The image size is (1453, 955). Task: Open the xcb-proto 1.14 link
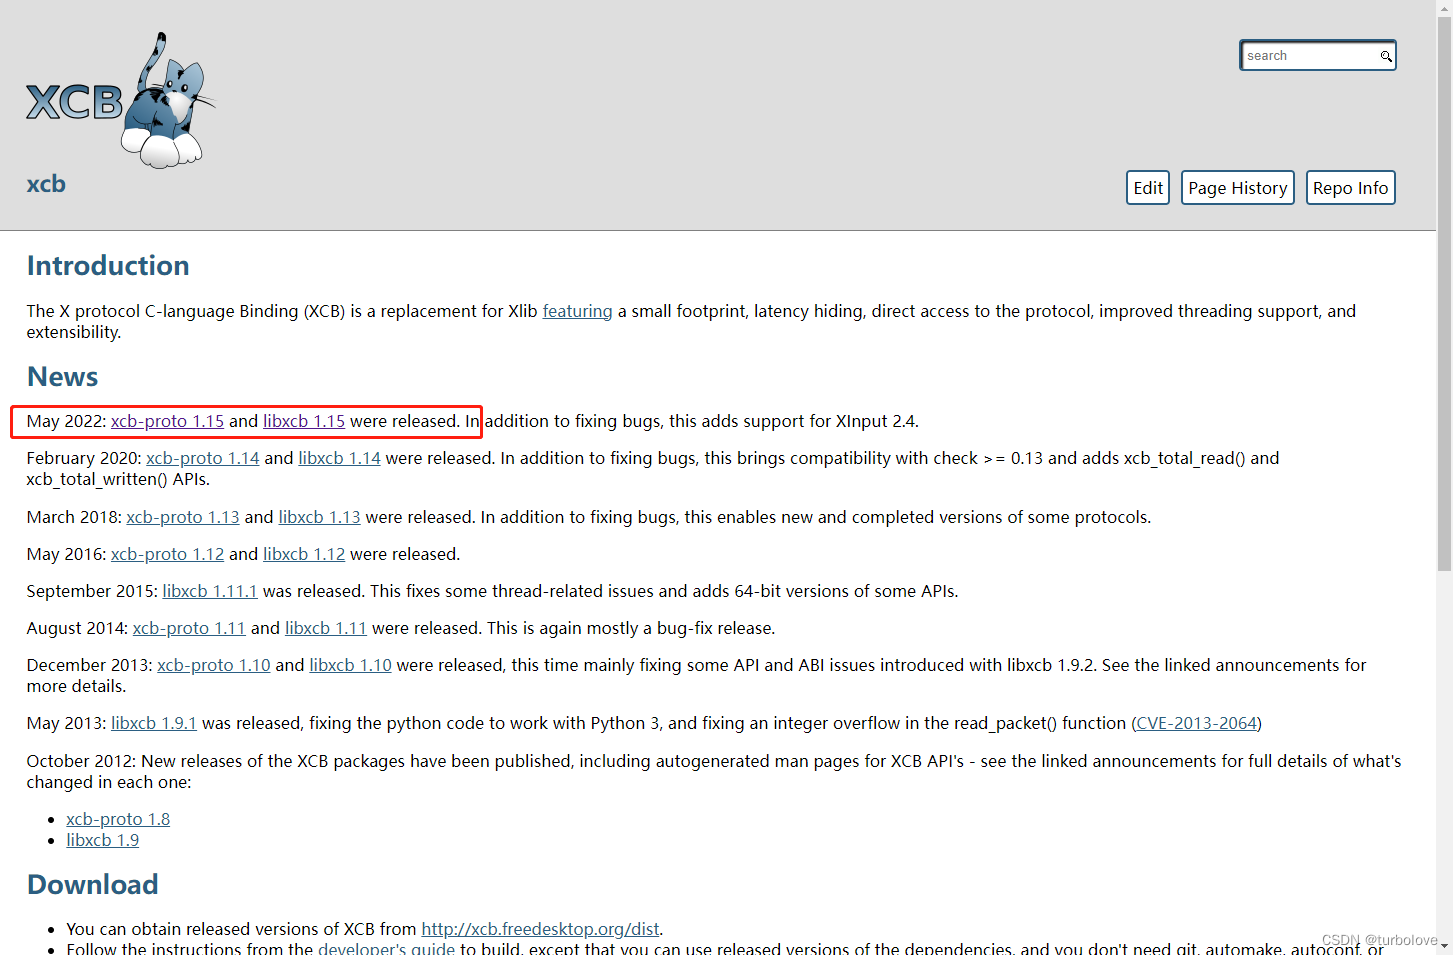(203, 458)
